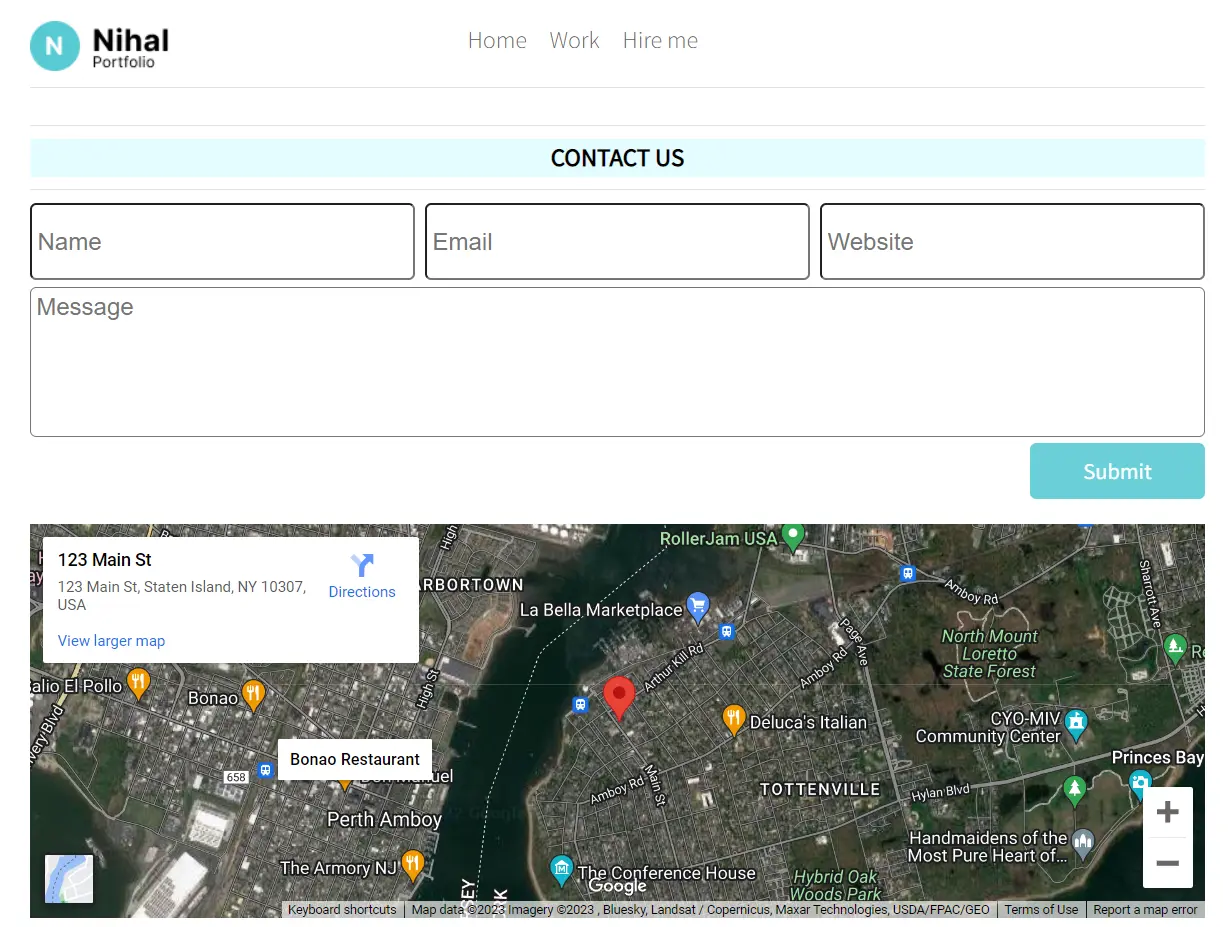
Task: Click the RollerJam USA green pin
Action: (x=793, y=536)
